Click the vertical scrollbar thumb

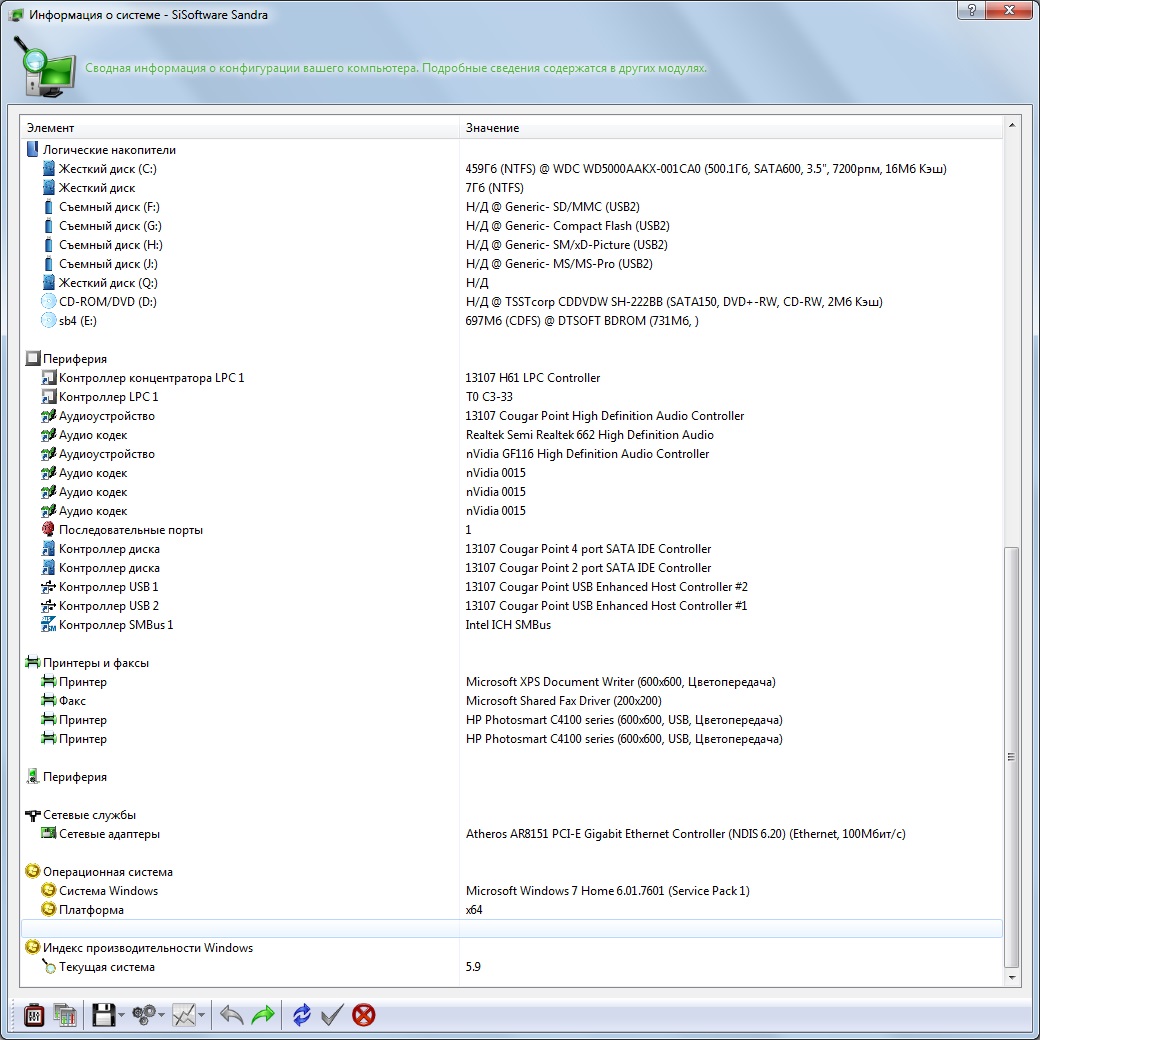point(1012,757)
